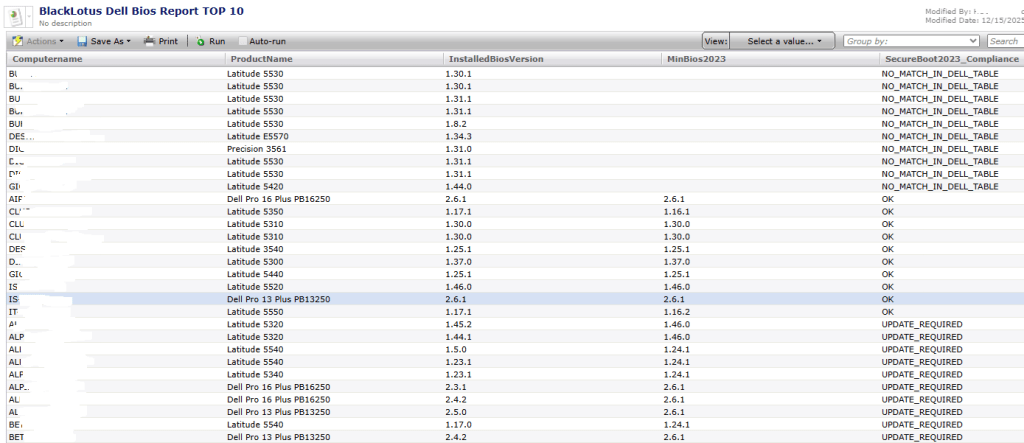Sort by Computername column header
The height and width of the screenshot is (443, 1024).
[x=47, y=60]
